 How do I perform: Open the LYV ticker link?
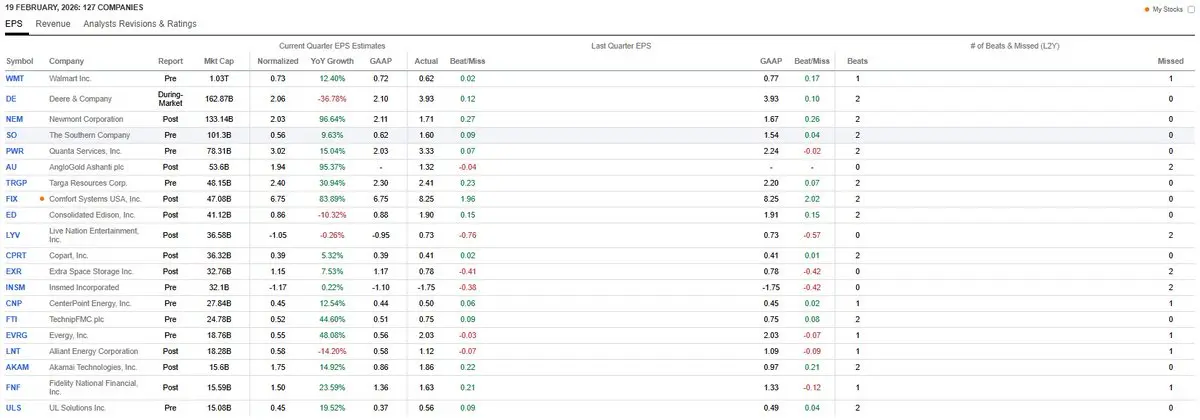[x=13, y=235]
